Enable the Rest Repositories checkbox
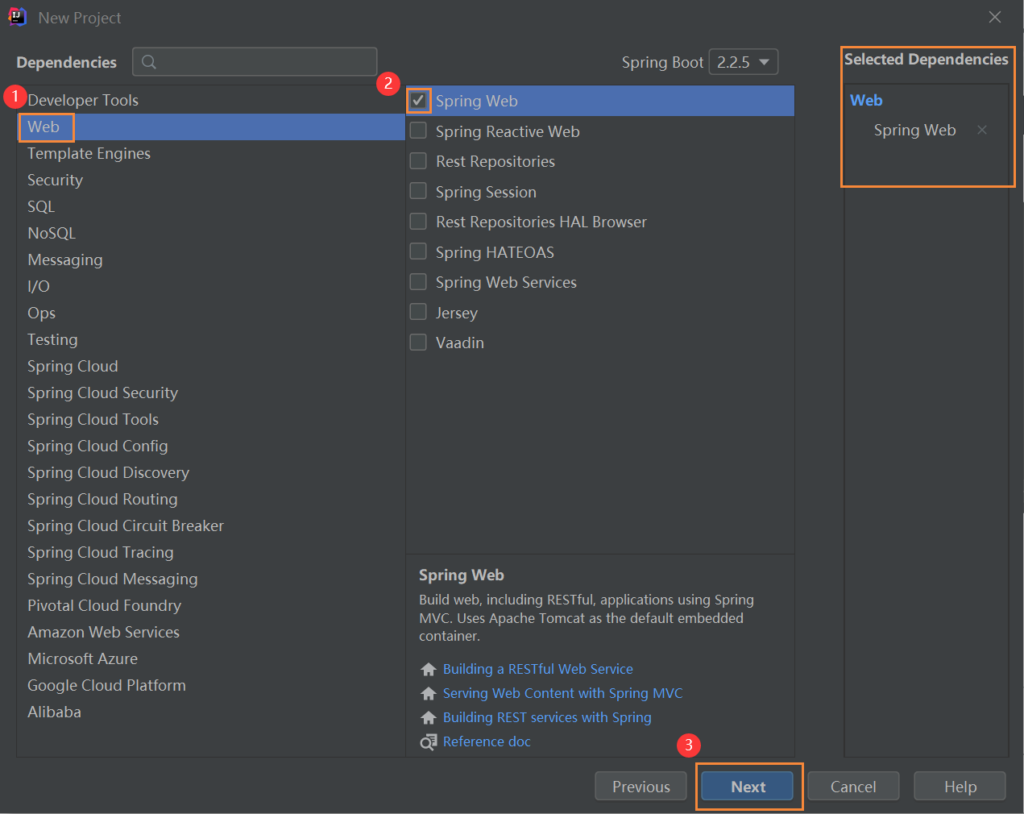Viewport: 1024px width, 814px height. (418, 161)
